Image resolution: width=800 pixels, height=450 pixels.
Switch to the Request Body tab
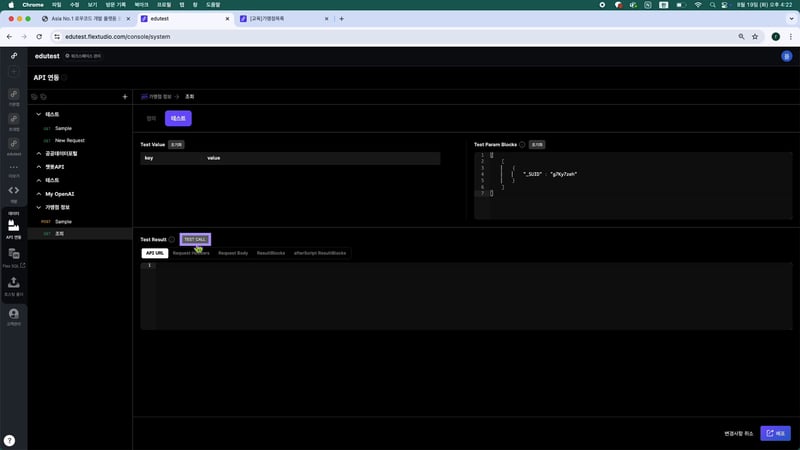coord(232,253)
